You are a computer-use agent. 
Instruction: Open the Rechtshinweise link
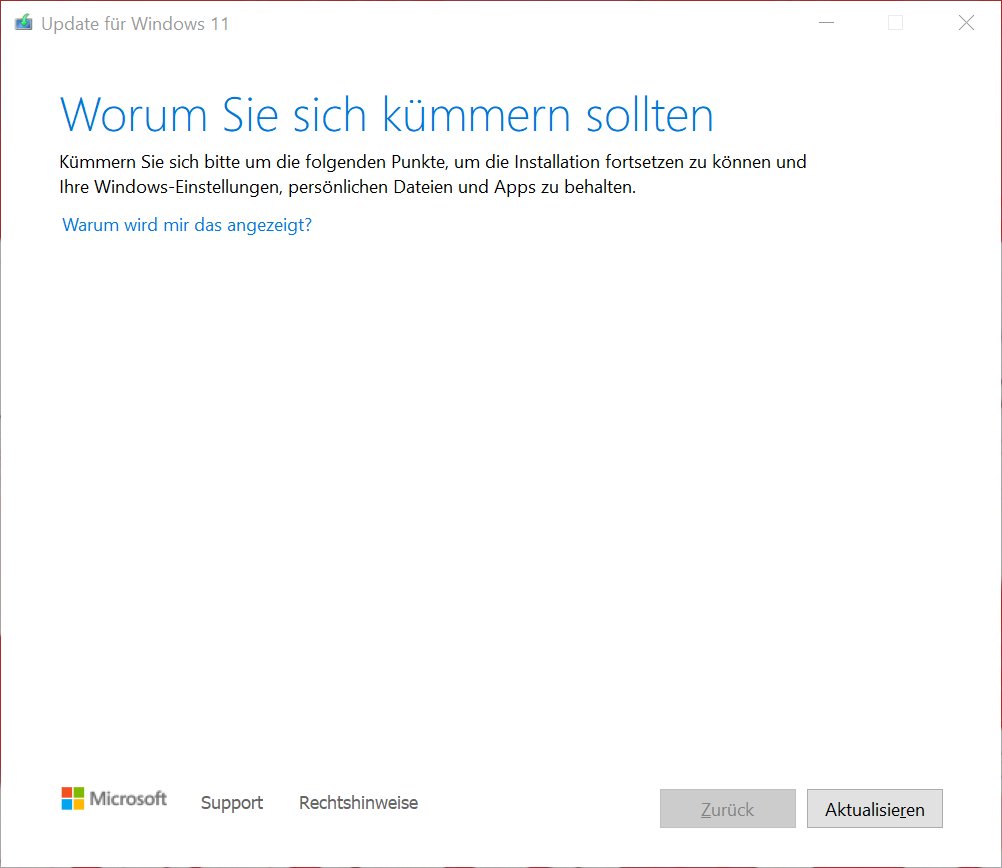tap(358, 803)
